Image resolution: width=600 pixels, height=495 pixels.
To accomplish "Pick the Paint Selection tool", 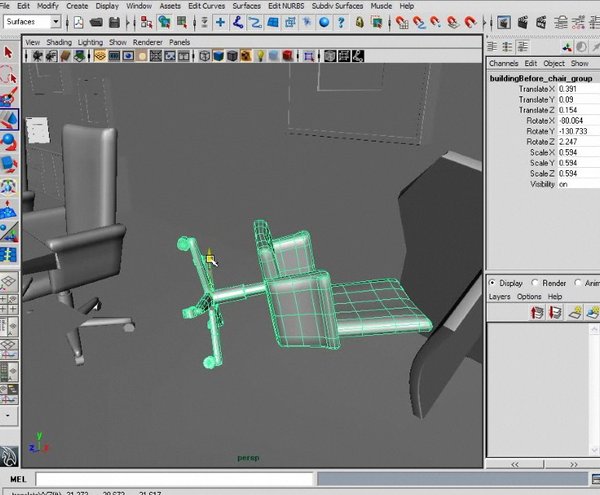I will coord(8,97).
